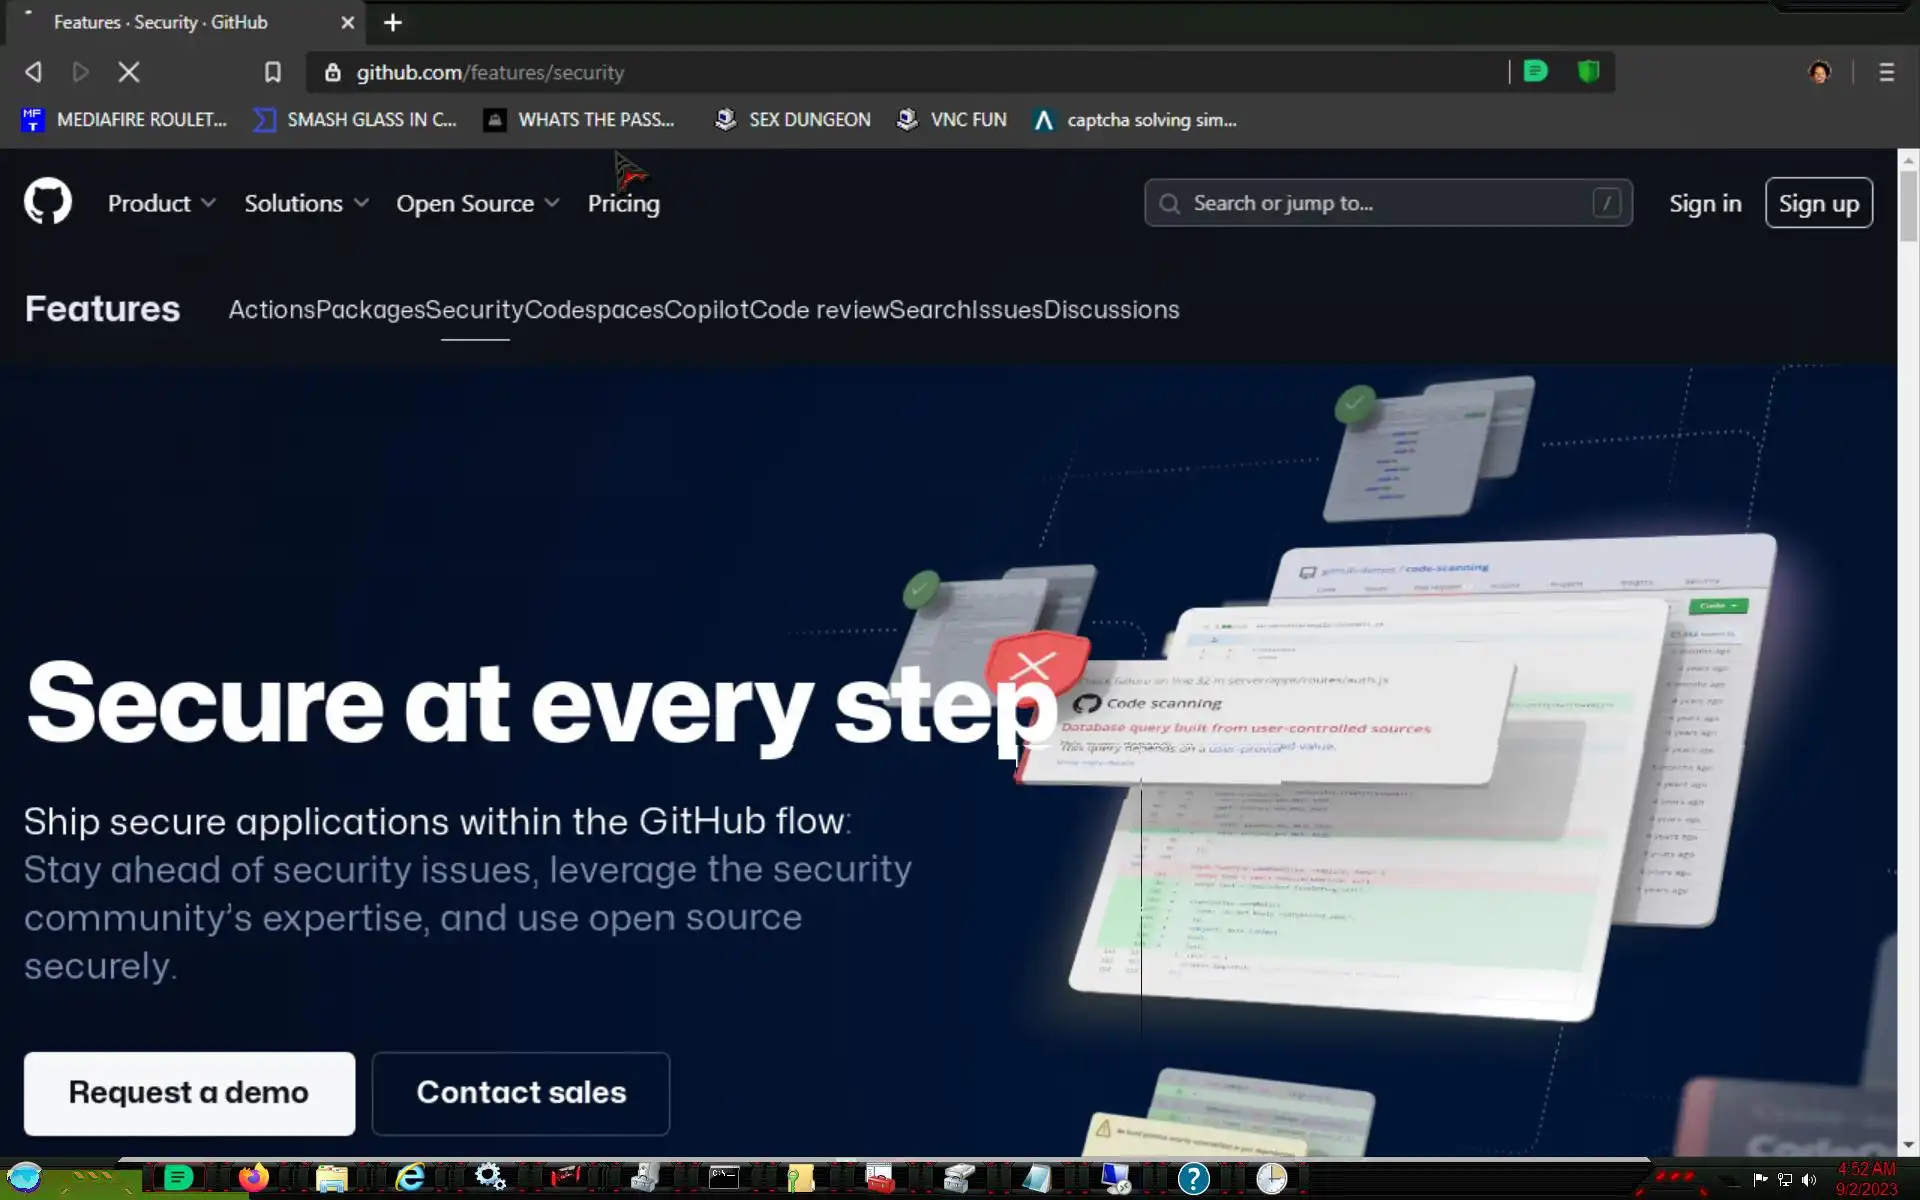Viewport: 1920px width, 1200px height.
Task: Click the Contact sales button
Action: (521, 1092)
